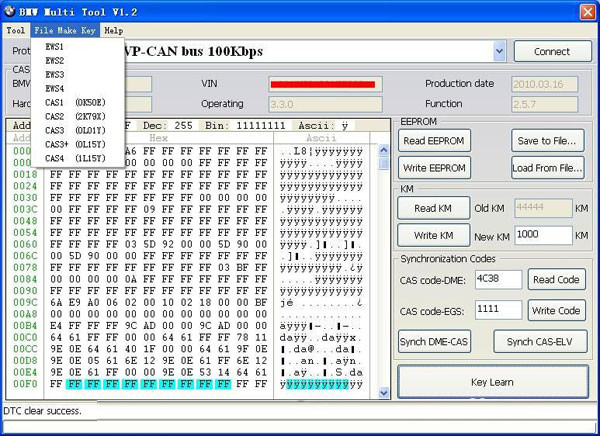Click the New KM input field
600x436 pixels.
[x=543, y=235]
